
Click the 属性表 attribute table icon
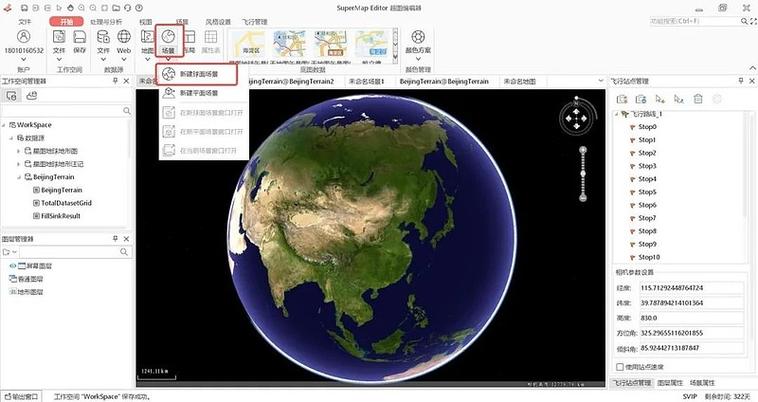211,36
